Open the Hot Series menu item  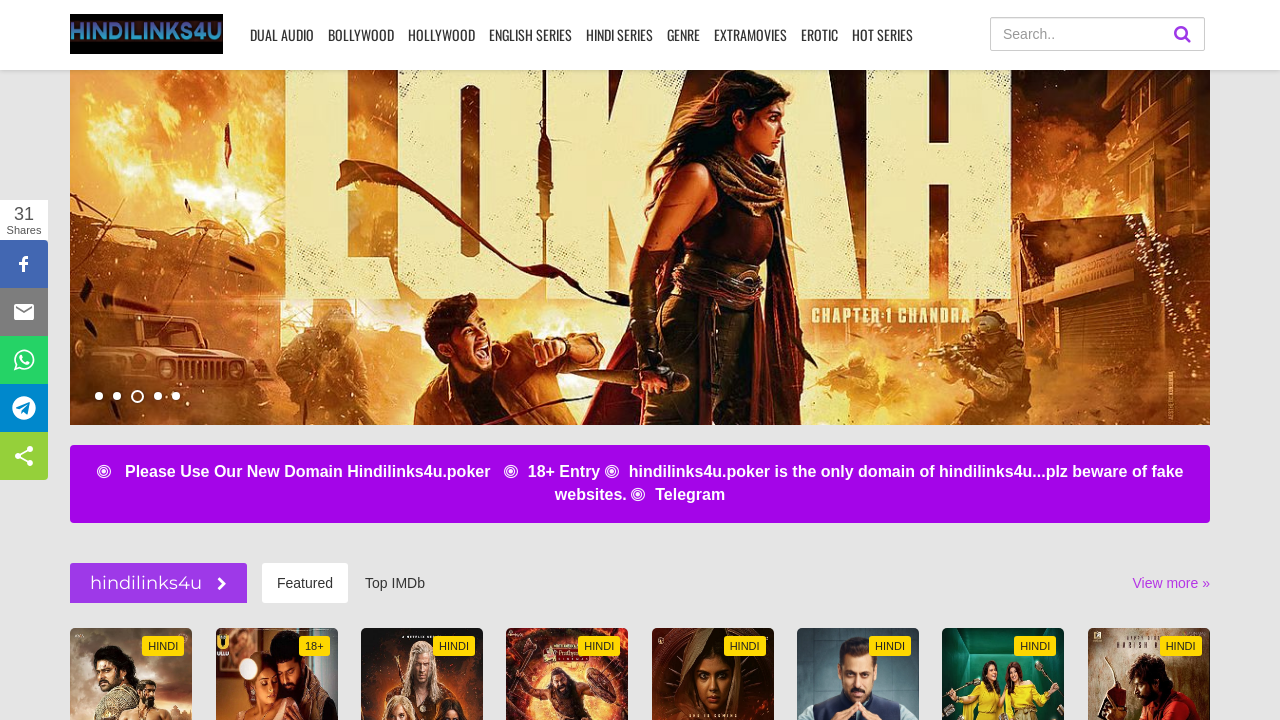[x=882, y=35]
